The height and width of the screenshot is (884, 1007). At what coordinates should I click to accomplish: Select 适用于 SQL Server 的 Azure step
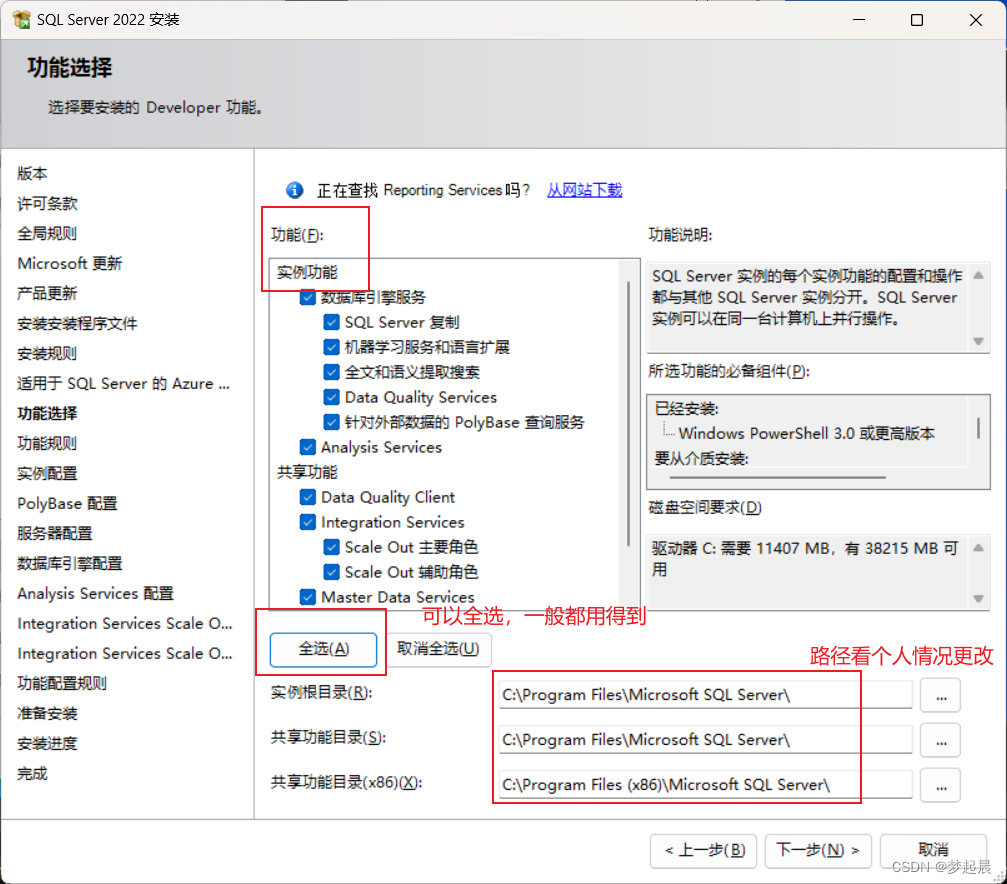point(124,384)
